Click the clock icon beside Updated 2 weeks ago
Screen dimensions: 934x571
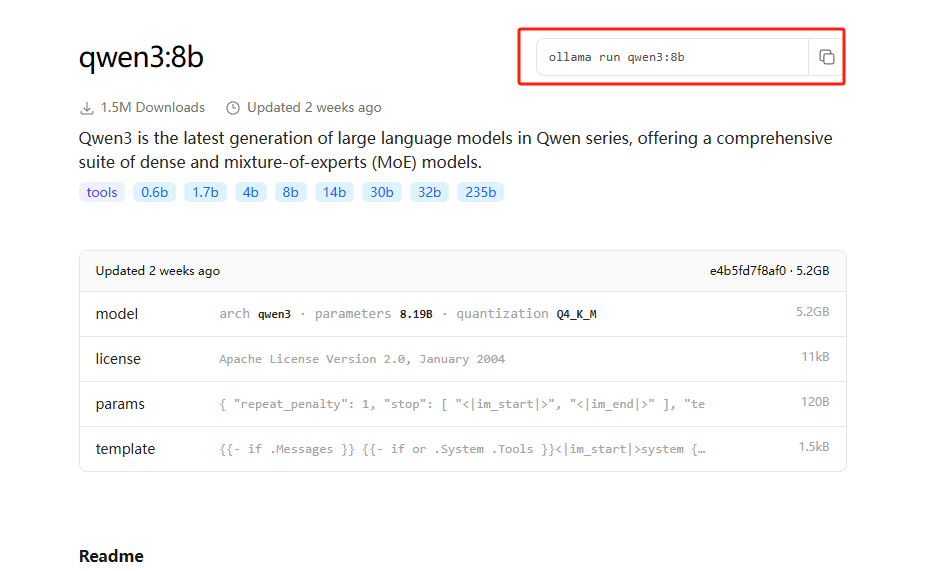pos(233,108)
